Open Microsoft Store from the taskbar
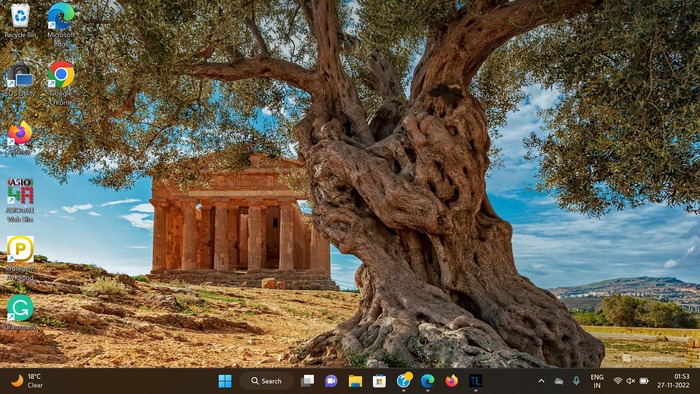700x394 pixels. (x=379, y=381)
